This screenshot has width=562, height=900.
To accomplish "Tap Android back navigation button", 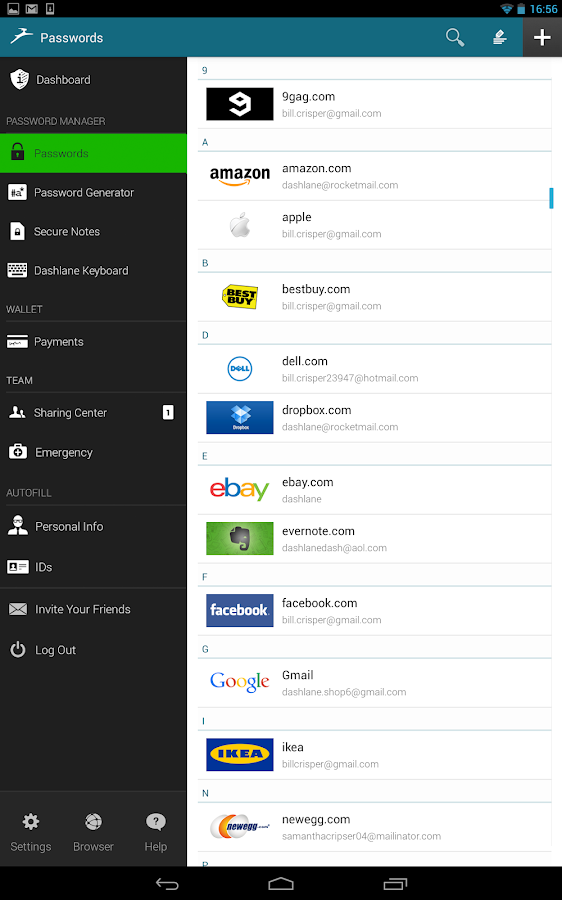I will pyautogui.click(x=167, y=884).
